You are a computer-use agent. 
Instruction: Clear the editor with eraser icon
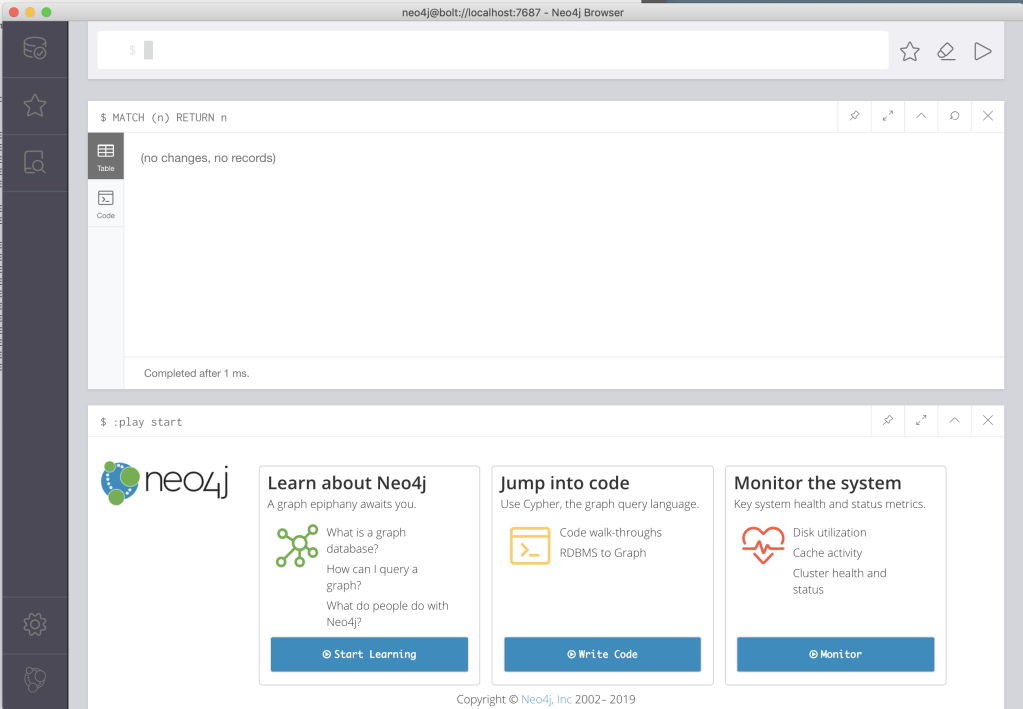tap(946, 51)
